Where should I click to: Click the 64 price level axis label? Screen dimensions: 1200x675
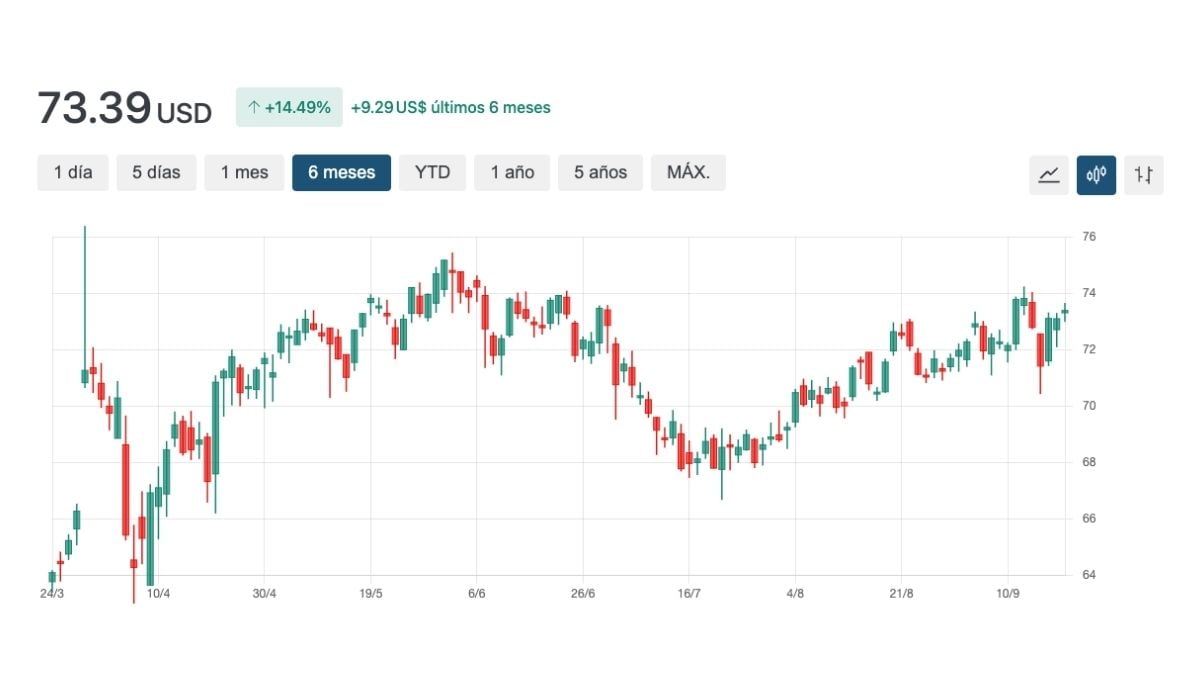click(1088, 575)
